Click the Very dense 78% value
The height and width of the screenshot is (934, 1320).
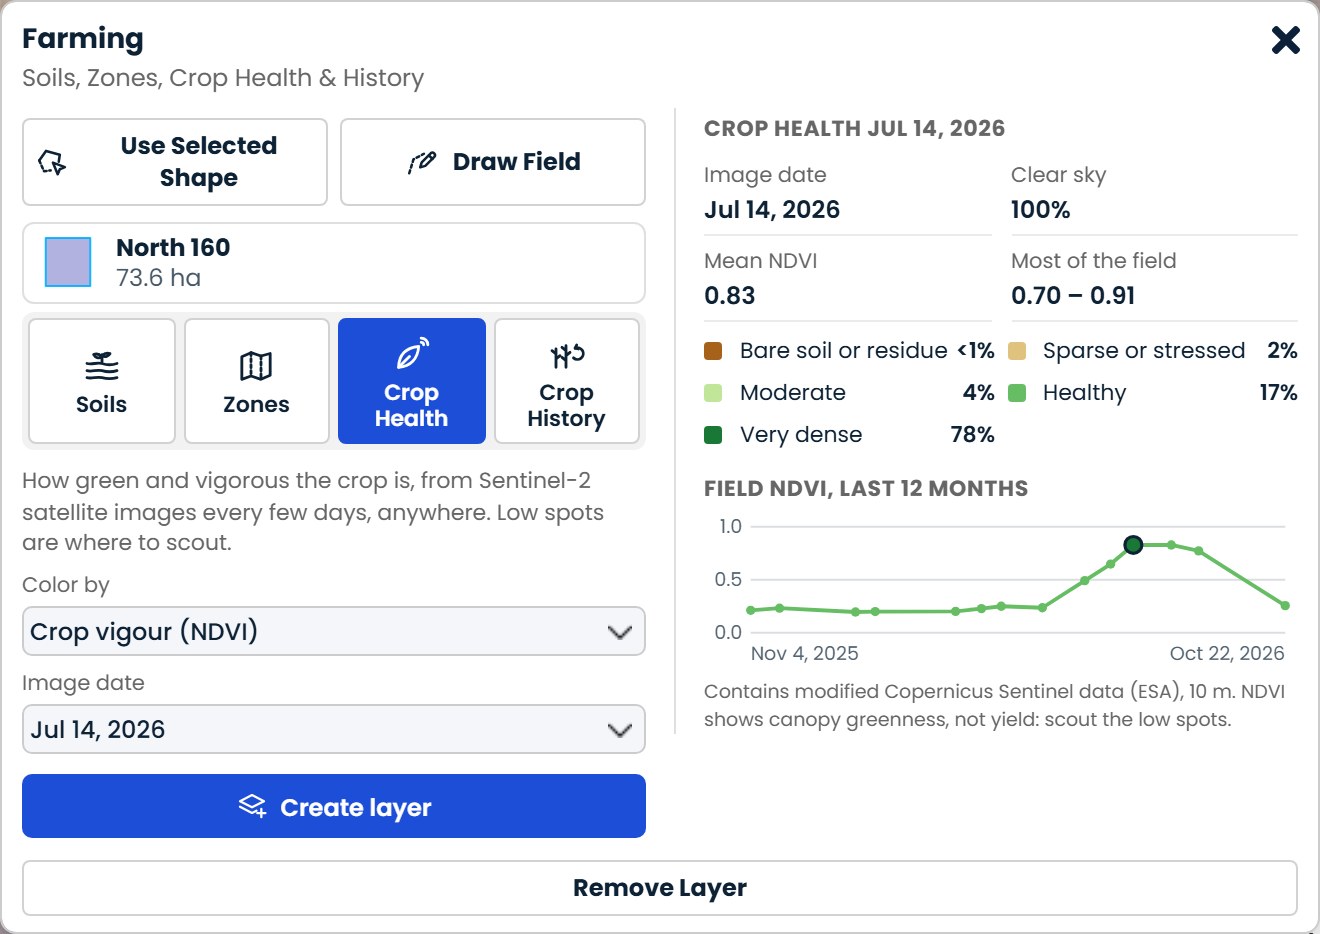pyautogui.click(x=972, y=435)
